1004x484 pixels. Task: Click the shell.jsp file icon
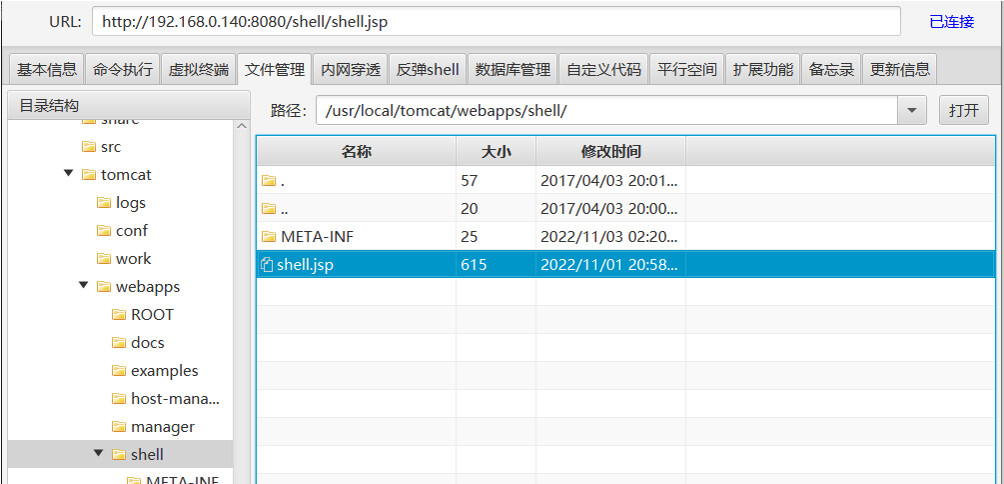click(268, 264)
